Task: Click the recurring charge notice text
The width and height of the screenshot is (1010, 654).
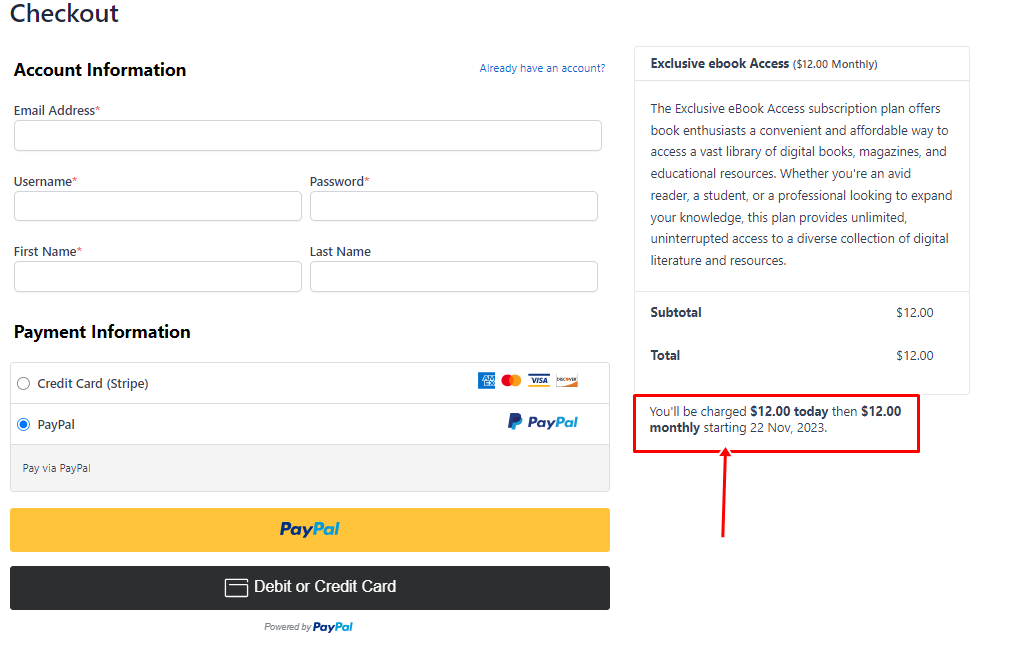Action: click(x=776, y=419)
